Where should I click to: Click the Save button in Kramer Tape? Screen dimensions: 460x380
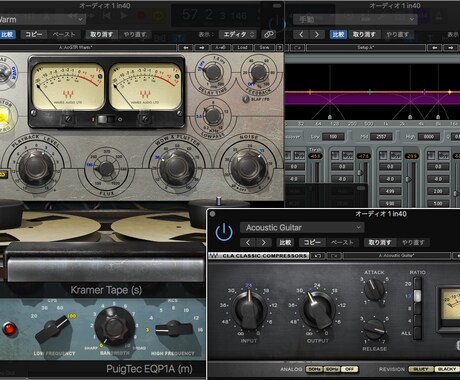[264, 48]
